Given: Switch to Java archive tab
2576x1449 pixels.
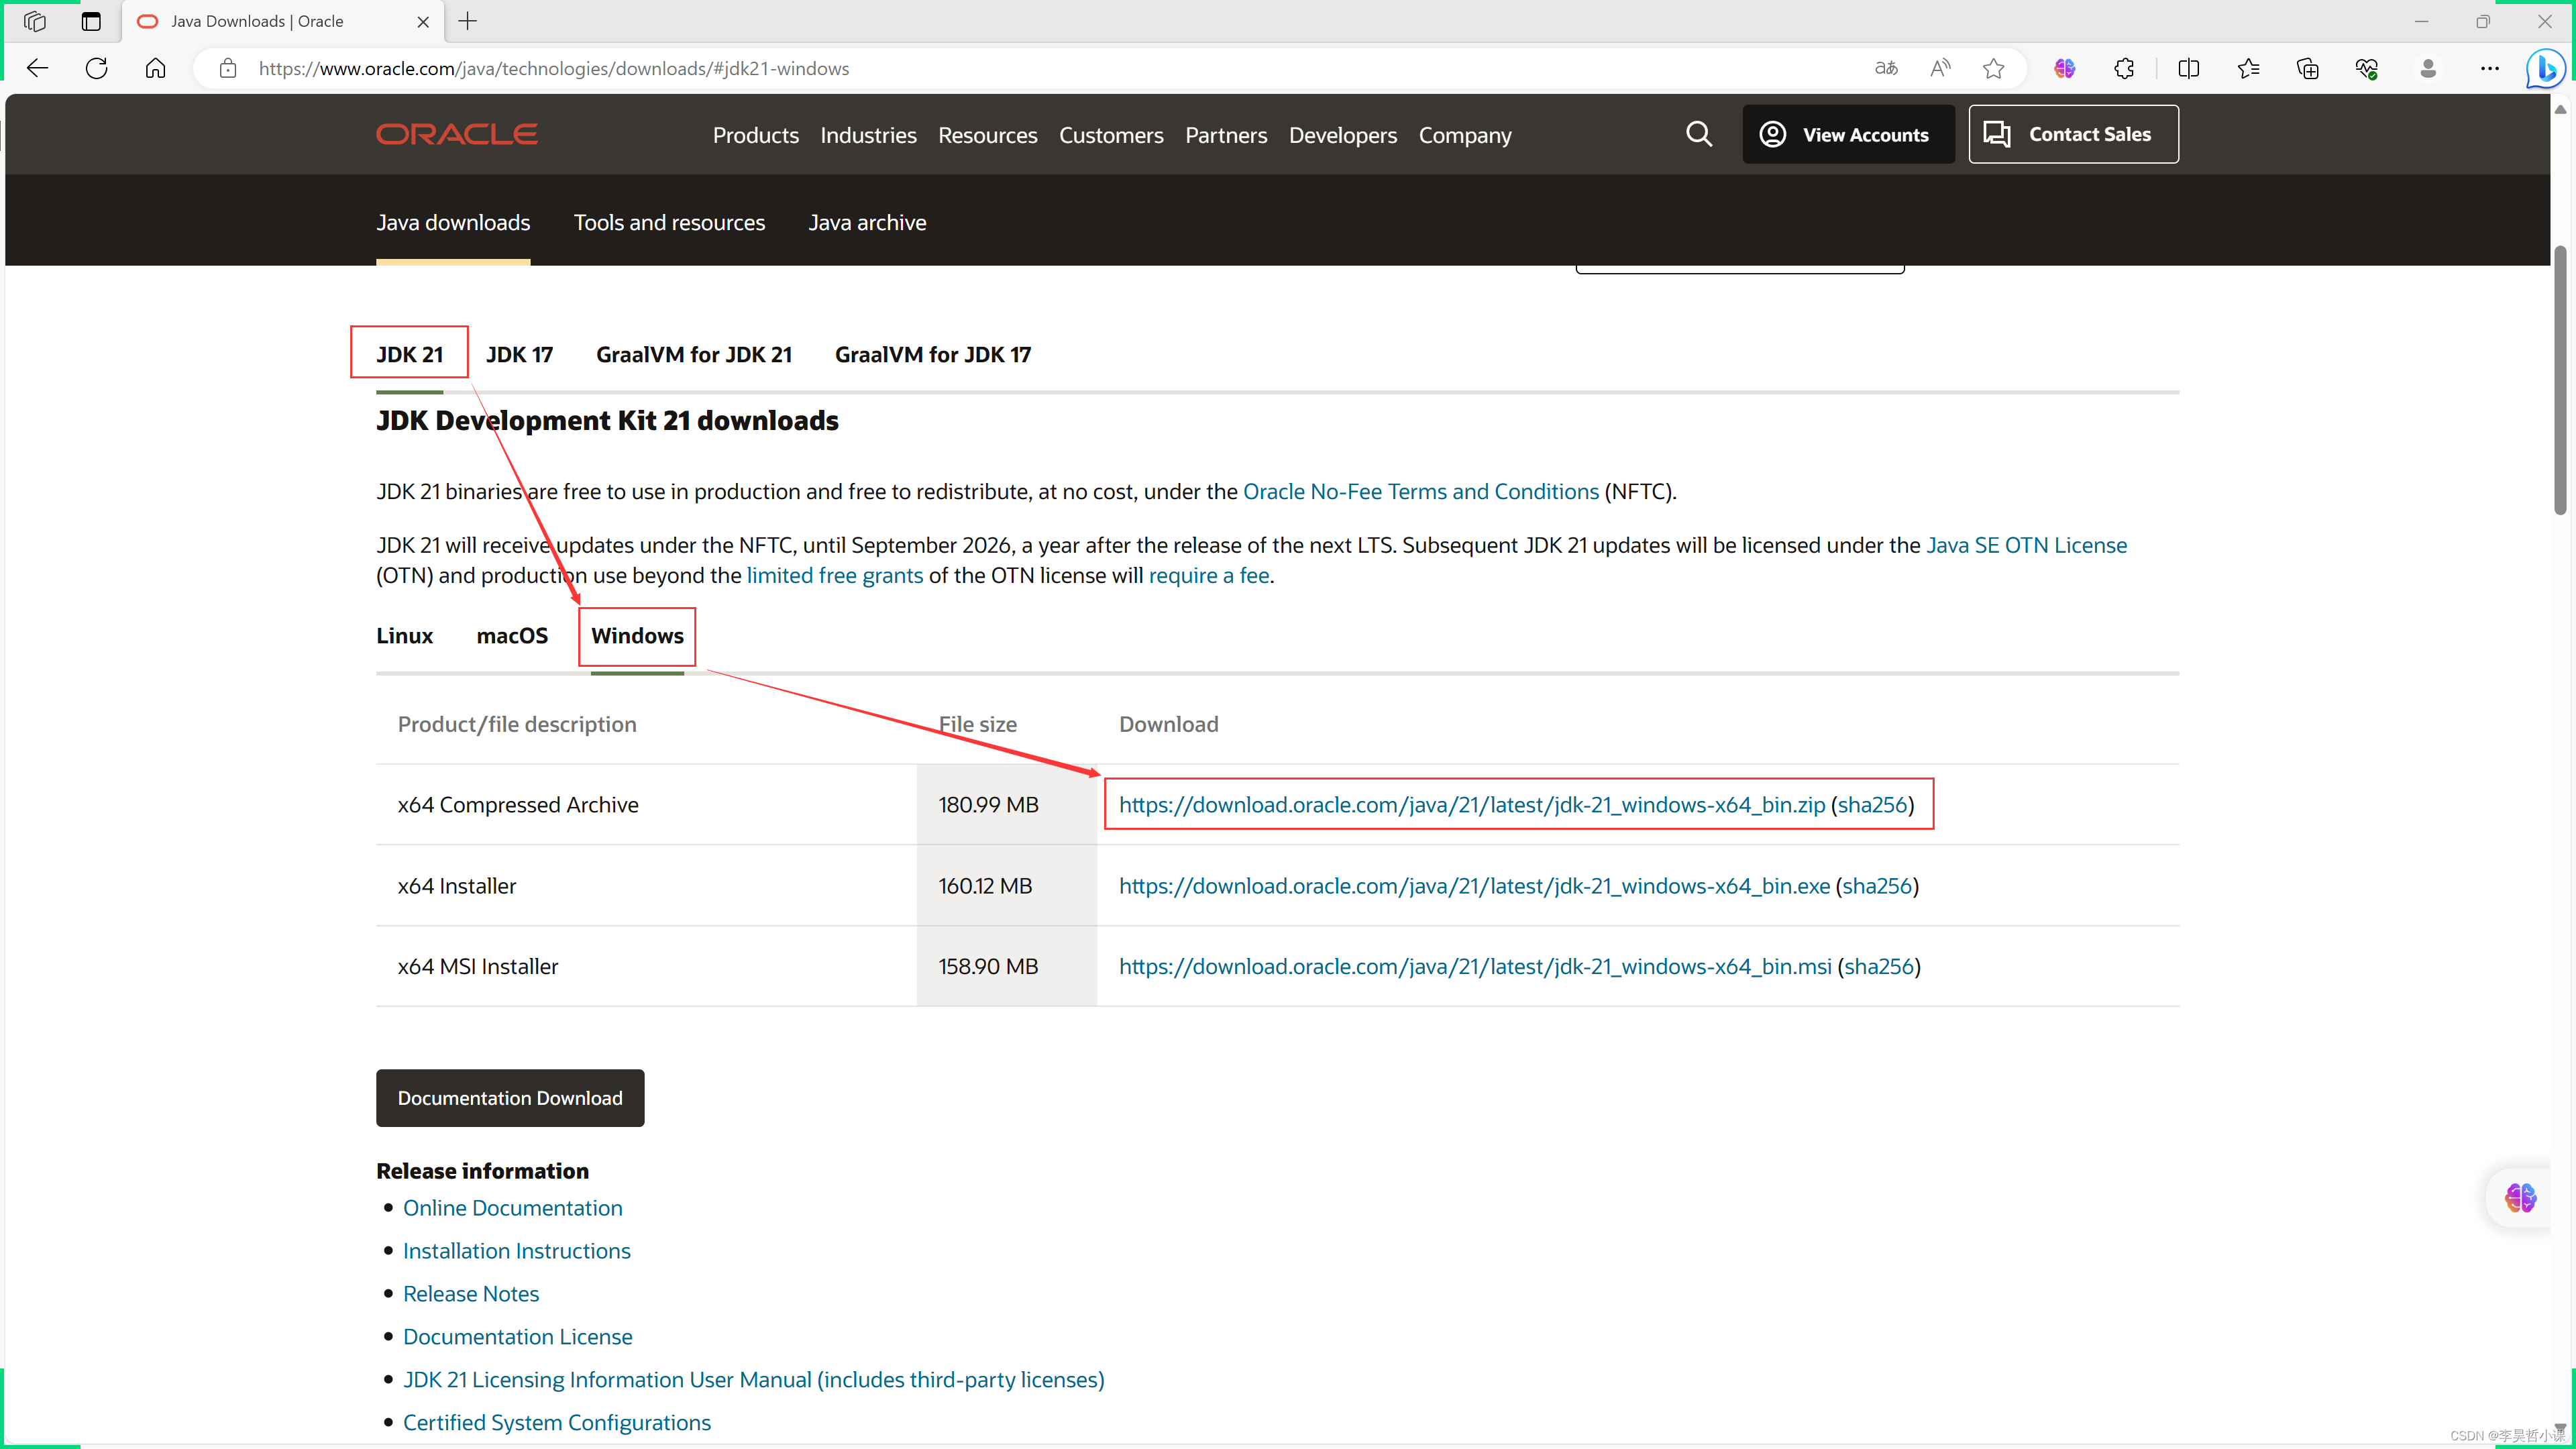Looking at the screenshot, I should tap(867, 222).
